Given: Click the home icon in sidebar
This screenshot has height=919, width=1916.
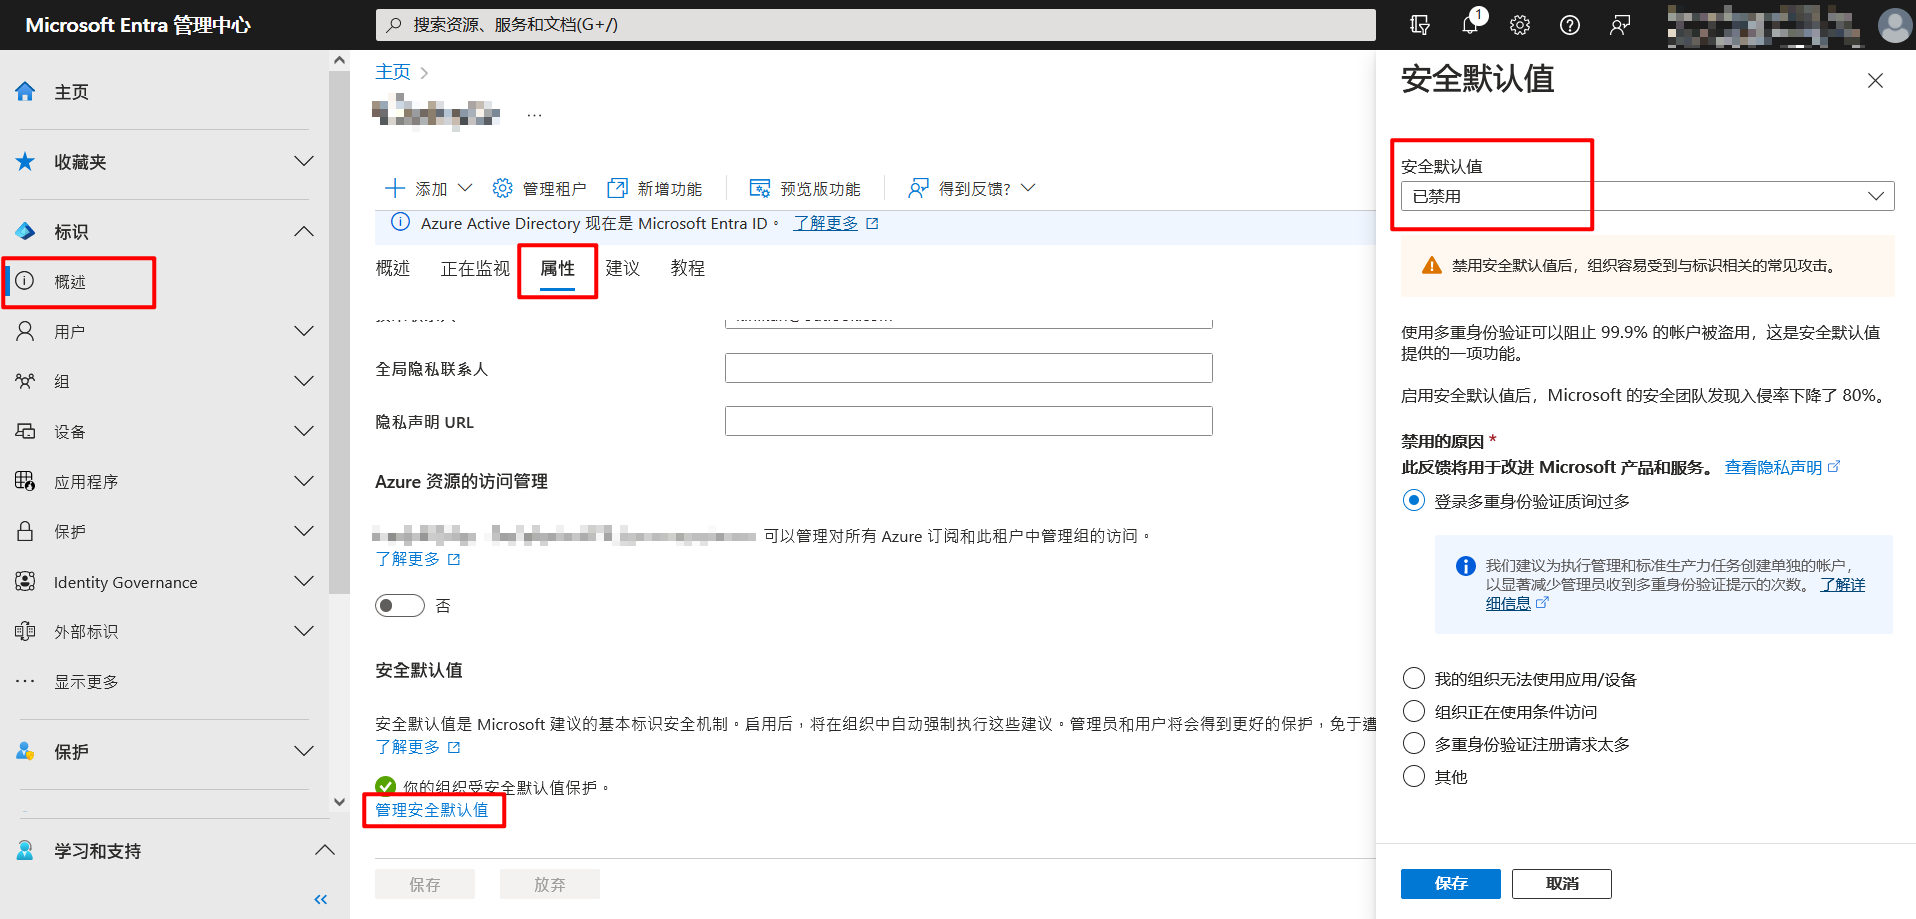Looking at the screenshot, I should (x=26, y=92).
